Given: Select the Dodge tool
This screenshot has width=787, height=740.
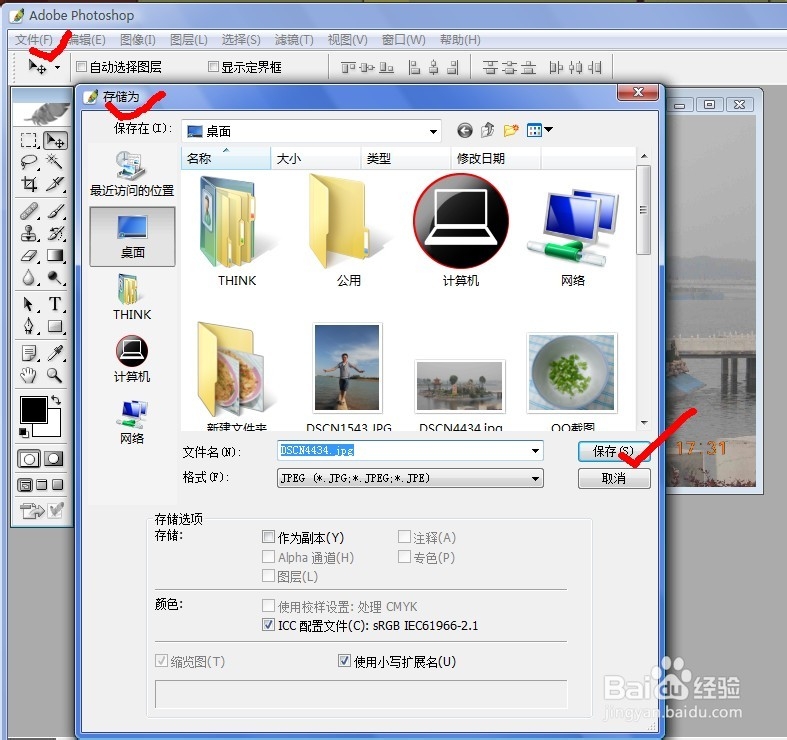Looking at the screenshot, I should (x=54, y=278).
